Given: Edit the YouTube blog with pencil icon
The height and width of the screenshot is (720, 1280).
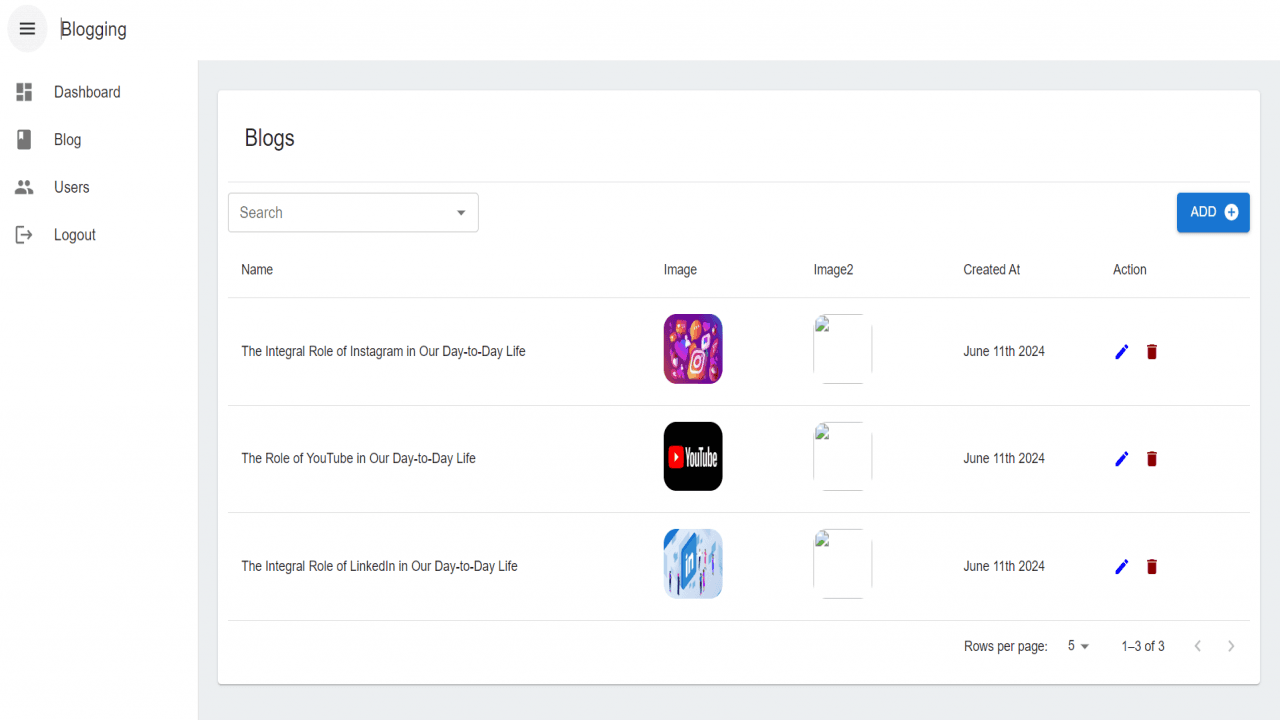Looking at the screenshot, I should click(1122, 458).
